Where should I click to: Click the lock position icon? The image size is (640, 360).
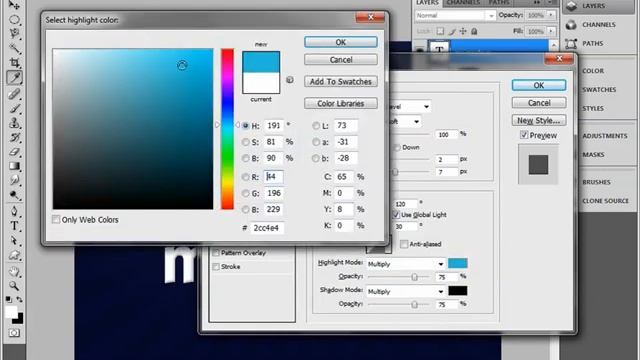click(x=463, y=31)
